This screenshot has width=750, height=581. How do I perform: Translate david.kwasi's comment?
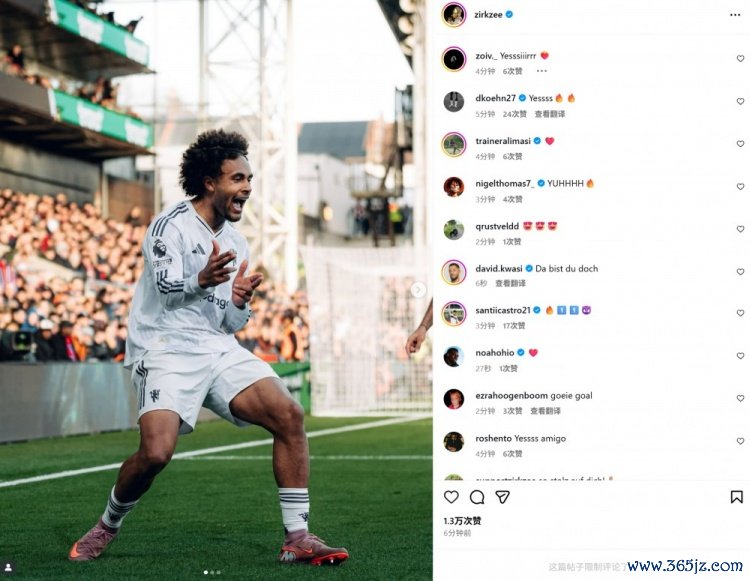pos(510,283)
